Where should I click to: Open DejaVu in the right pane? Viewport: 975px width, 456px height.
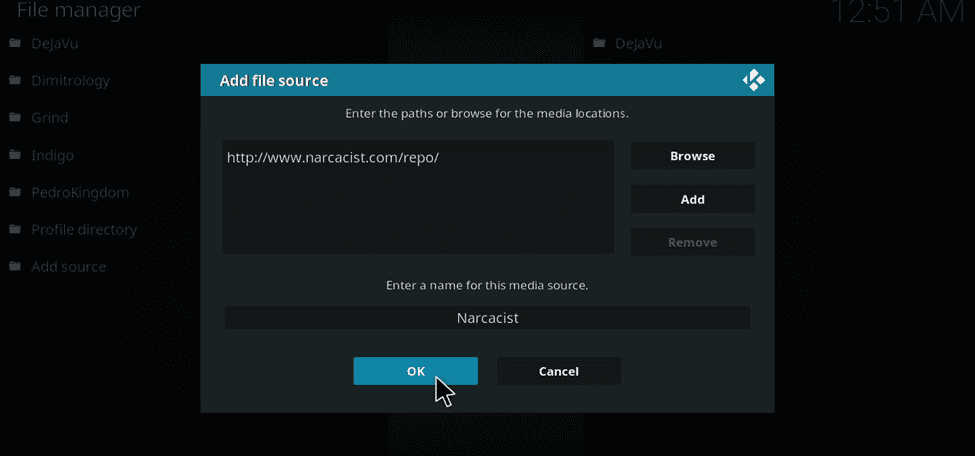click(639, 44)
